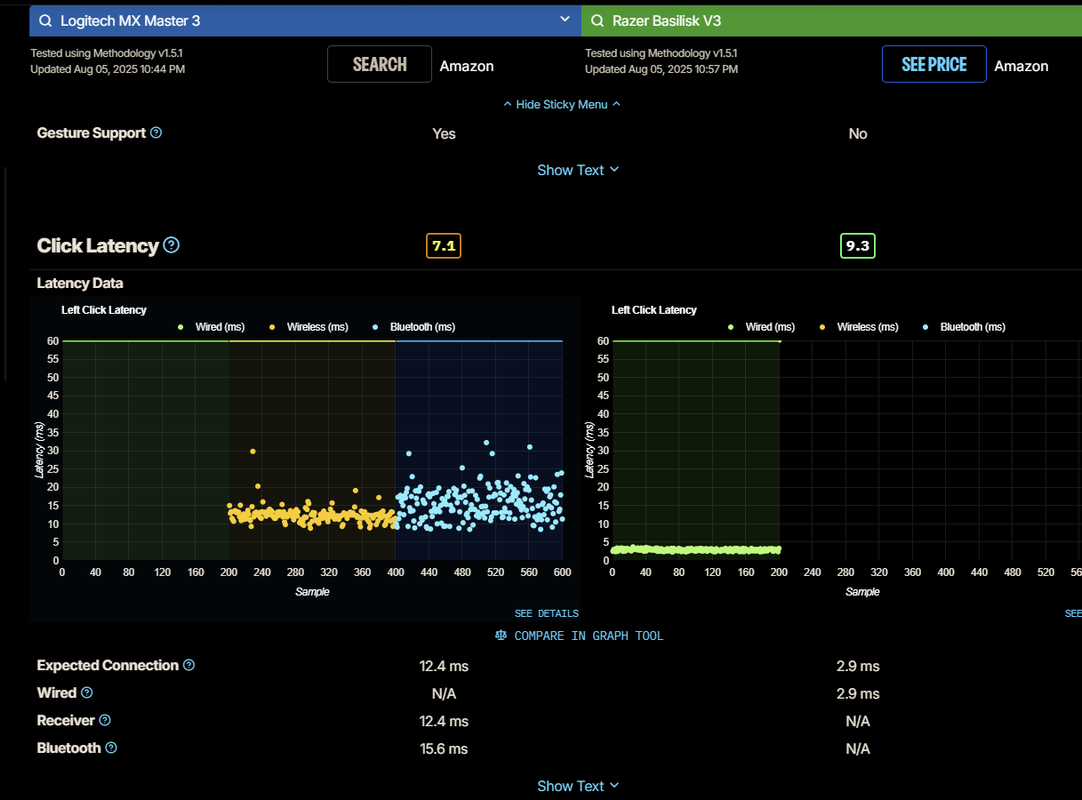Click the Gesture Support Yes value
The width and height of the screenshot is (1082, 800).
[444, 134]
